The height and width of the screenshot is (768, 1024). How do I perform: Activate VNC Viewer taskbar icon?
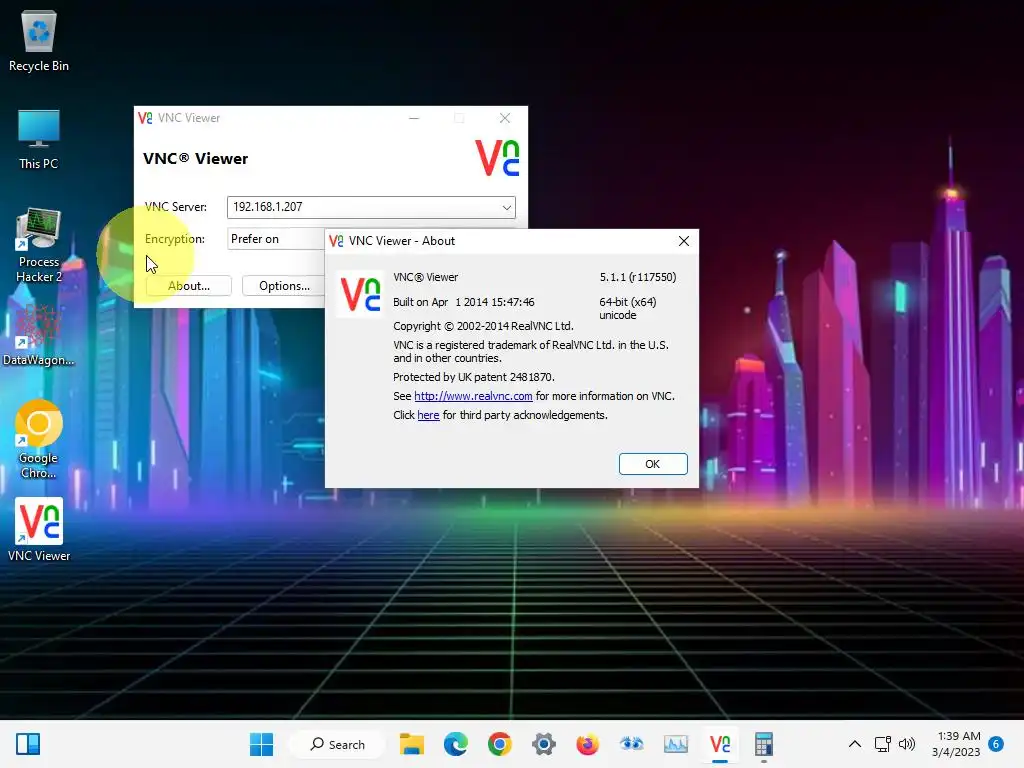720,744
